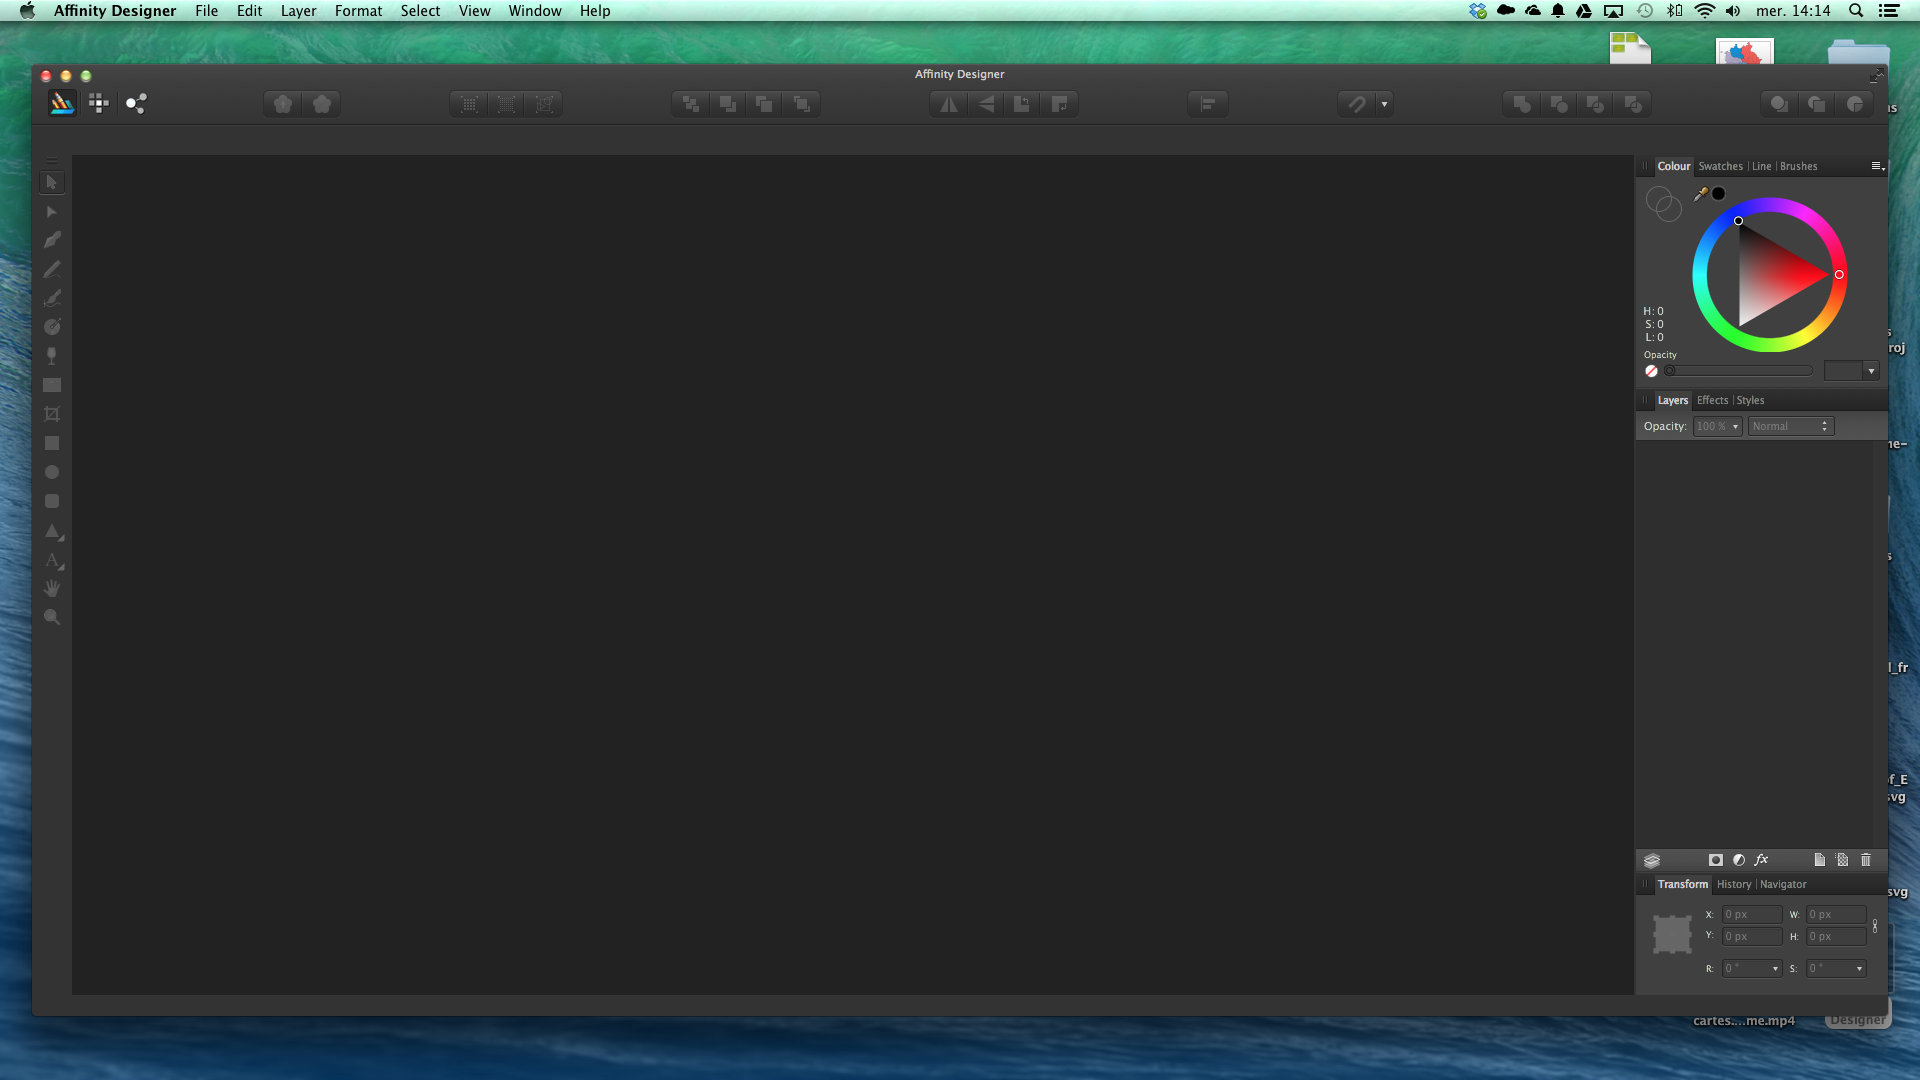Select the Place Image tool
This screenshot has width=1920, height=1080.
(x=52, y=385)
